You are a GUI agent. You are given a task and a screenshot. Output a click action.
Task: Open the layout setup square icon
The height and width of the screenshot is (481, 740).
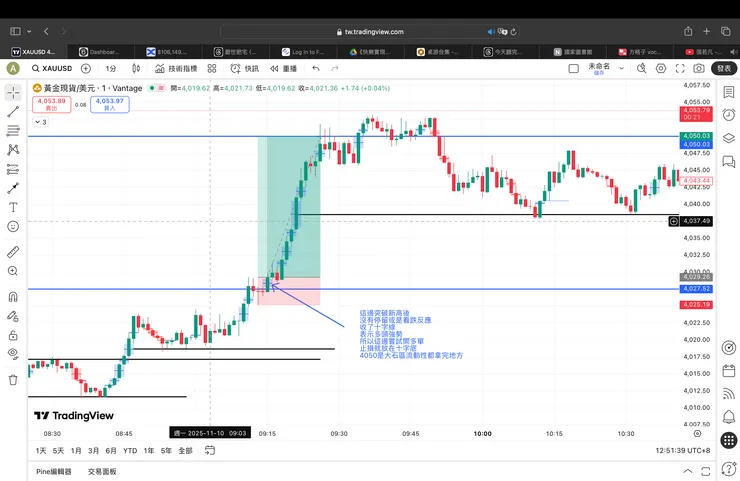point(573,68)
